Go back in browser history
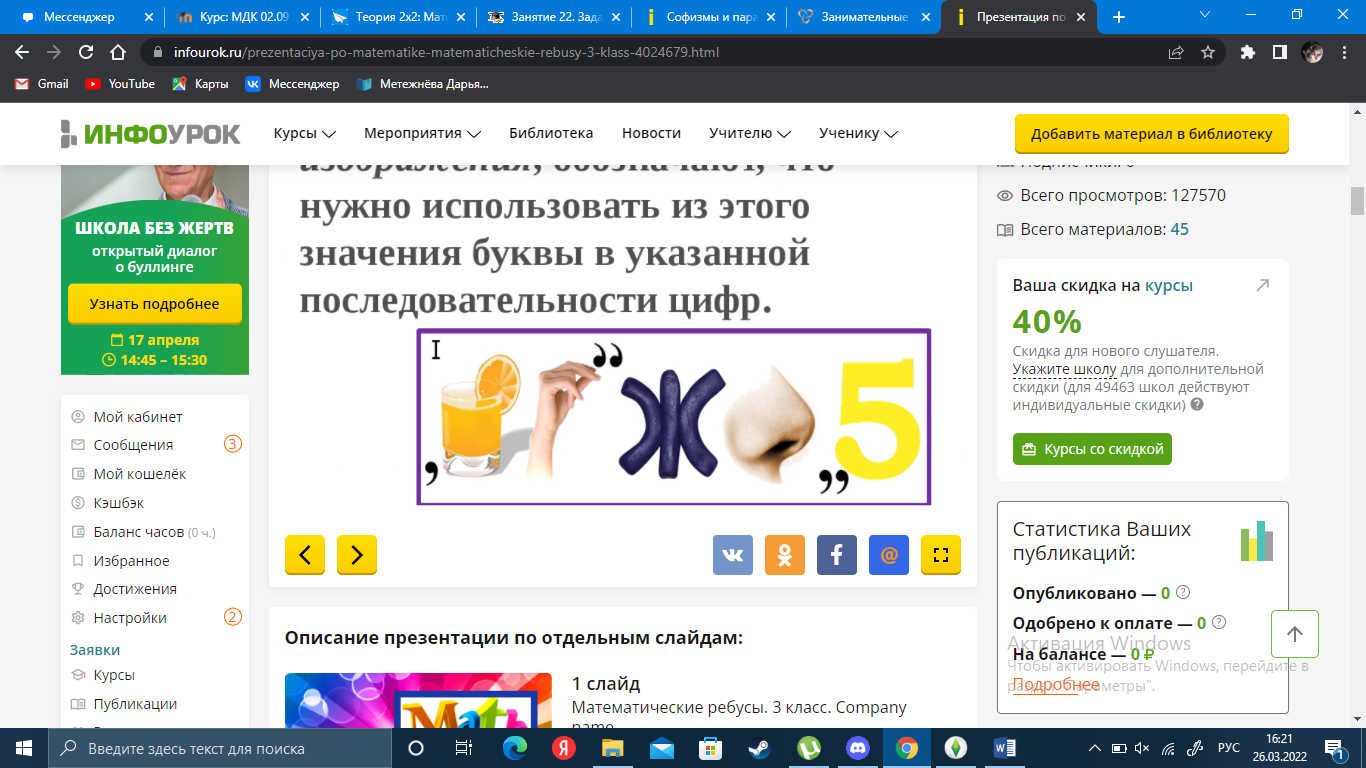Viewport: 1366px width, 768px height. click(x=22, y=52)
